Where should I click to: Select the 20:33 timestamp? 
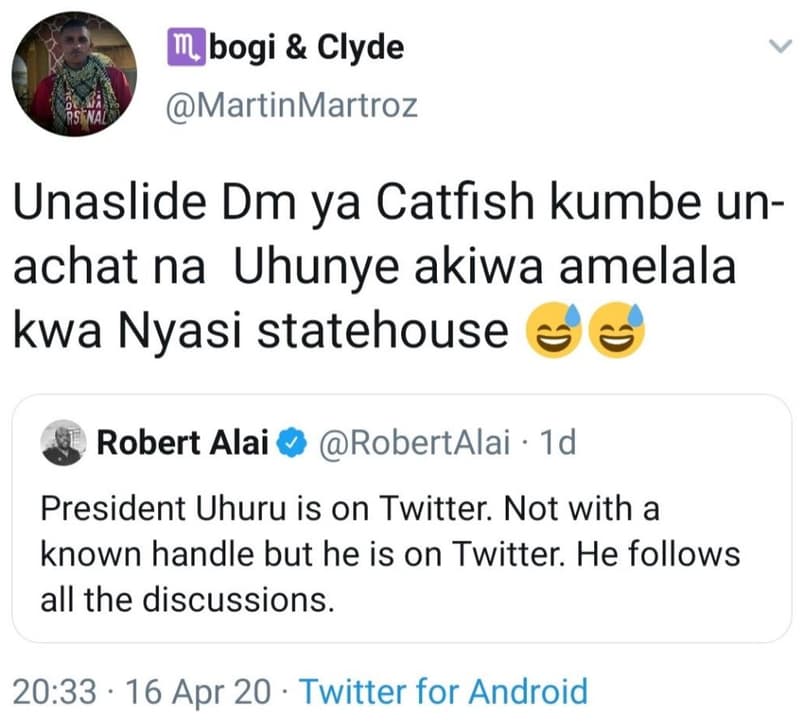[x=57, y=691]
